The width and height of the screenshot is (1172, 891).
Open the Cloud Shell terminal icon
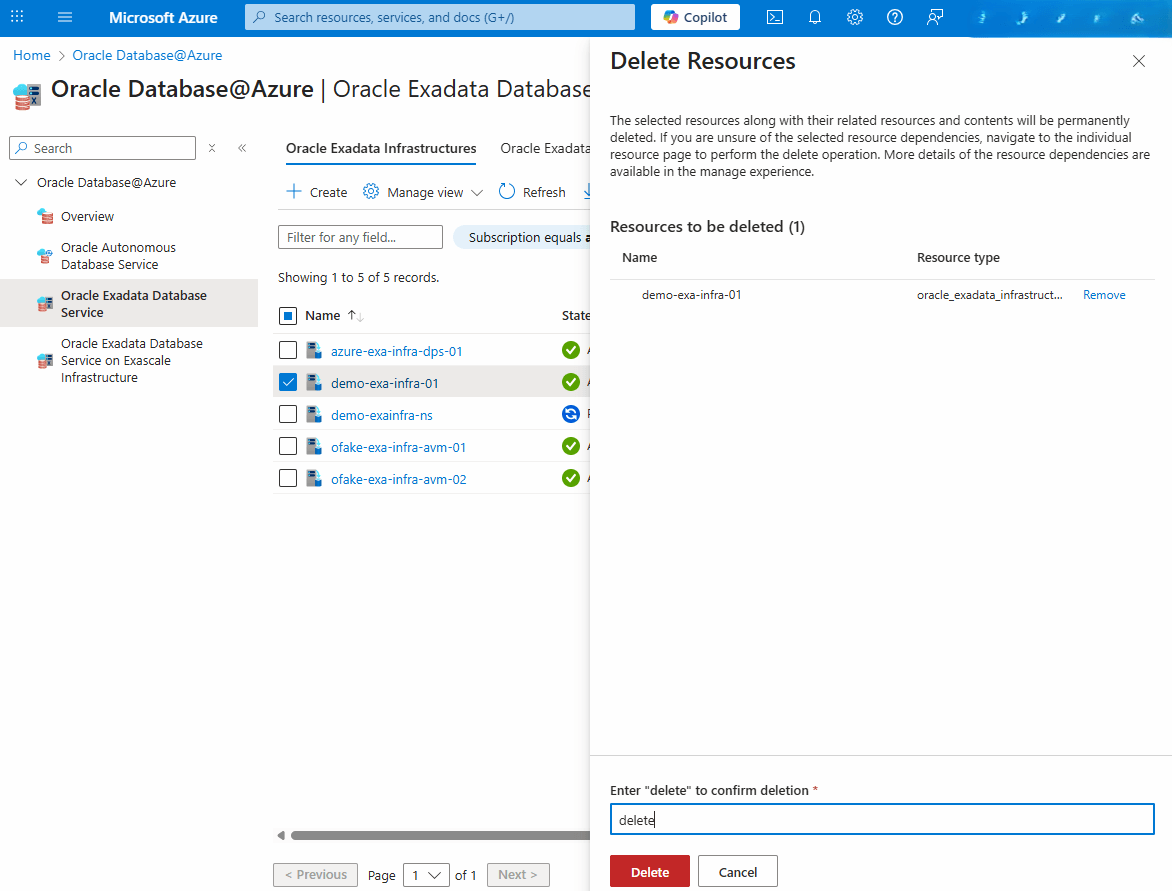coord(774,17)
